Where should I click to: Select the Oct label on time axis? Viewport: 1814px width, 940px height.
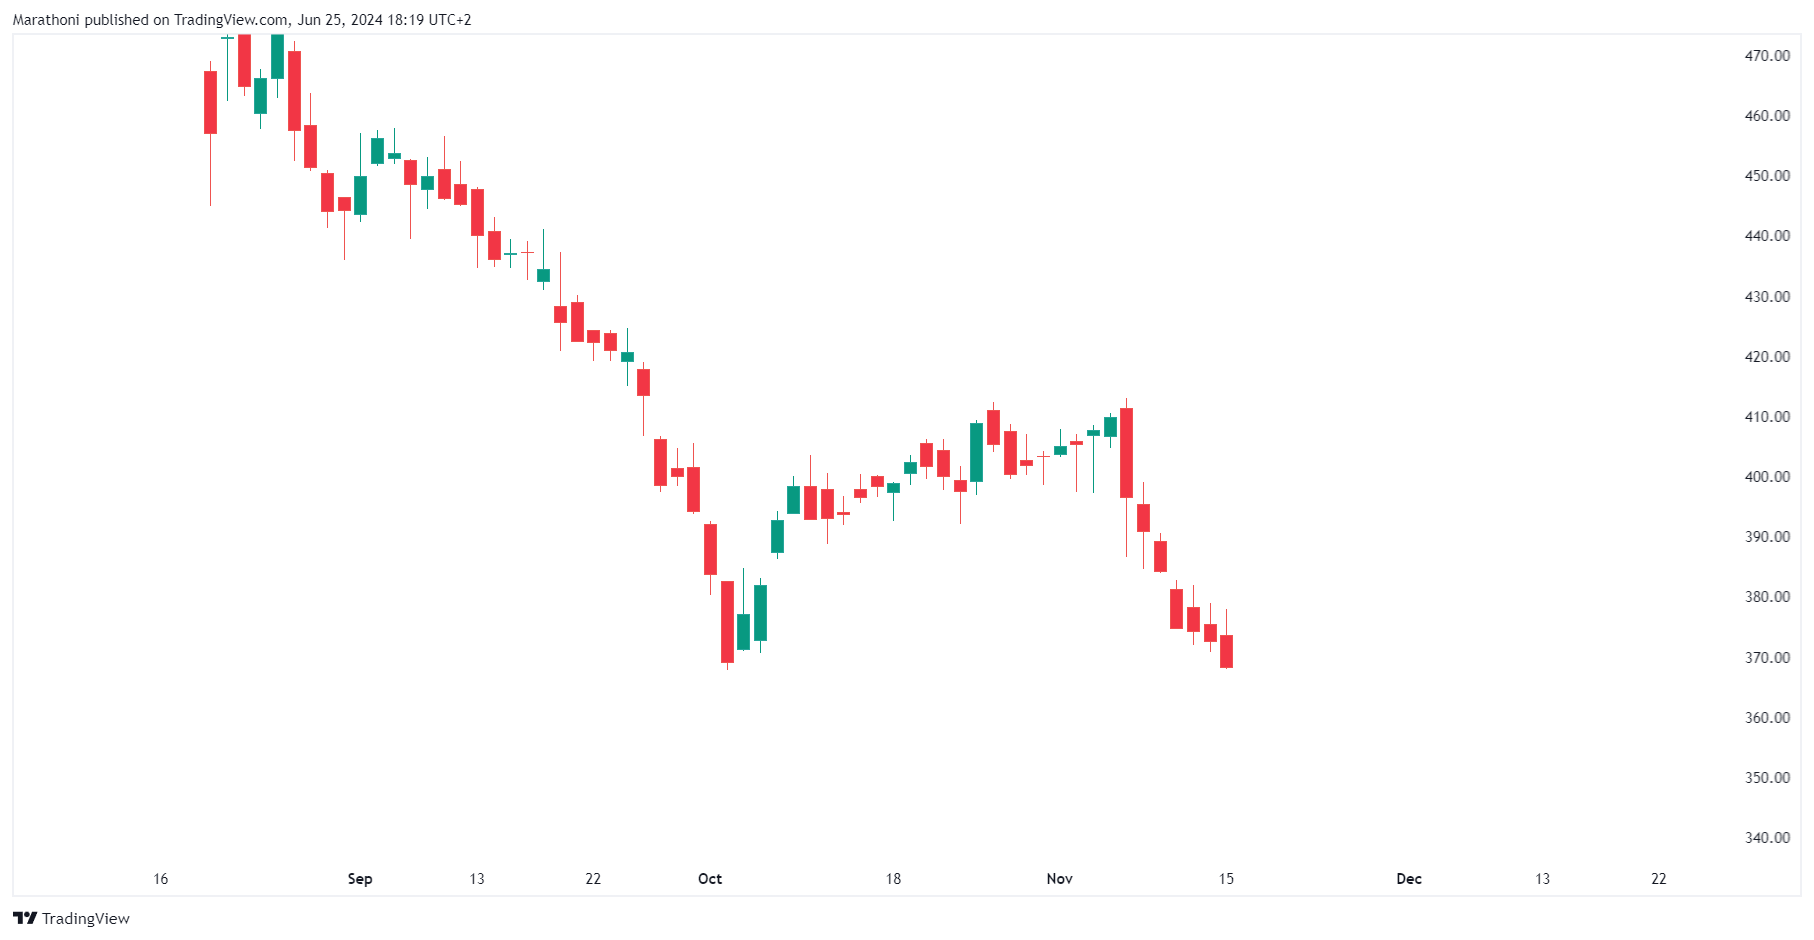point(710,879)
